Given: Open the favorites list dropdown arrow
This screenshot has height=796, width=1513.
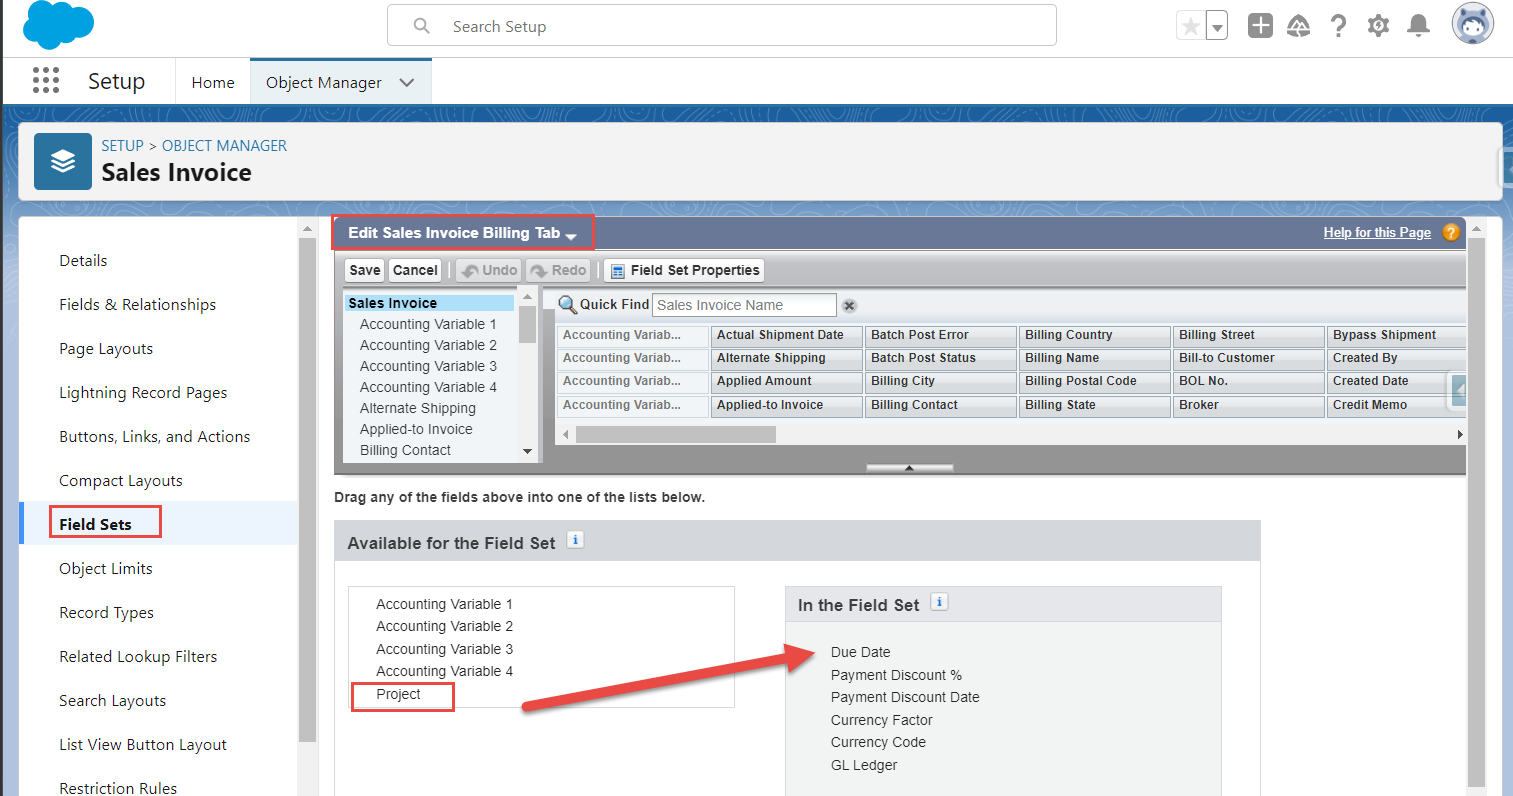Looking at the screenshot, I should (x=1217, y=27).
